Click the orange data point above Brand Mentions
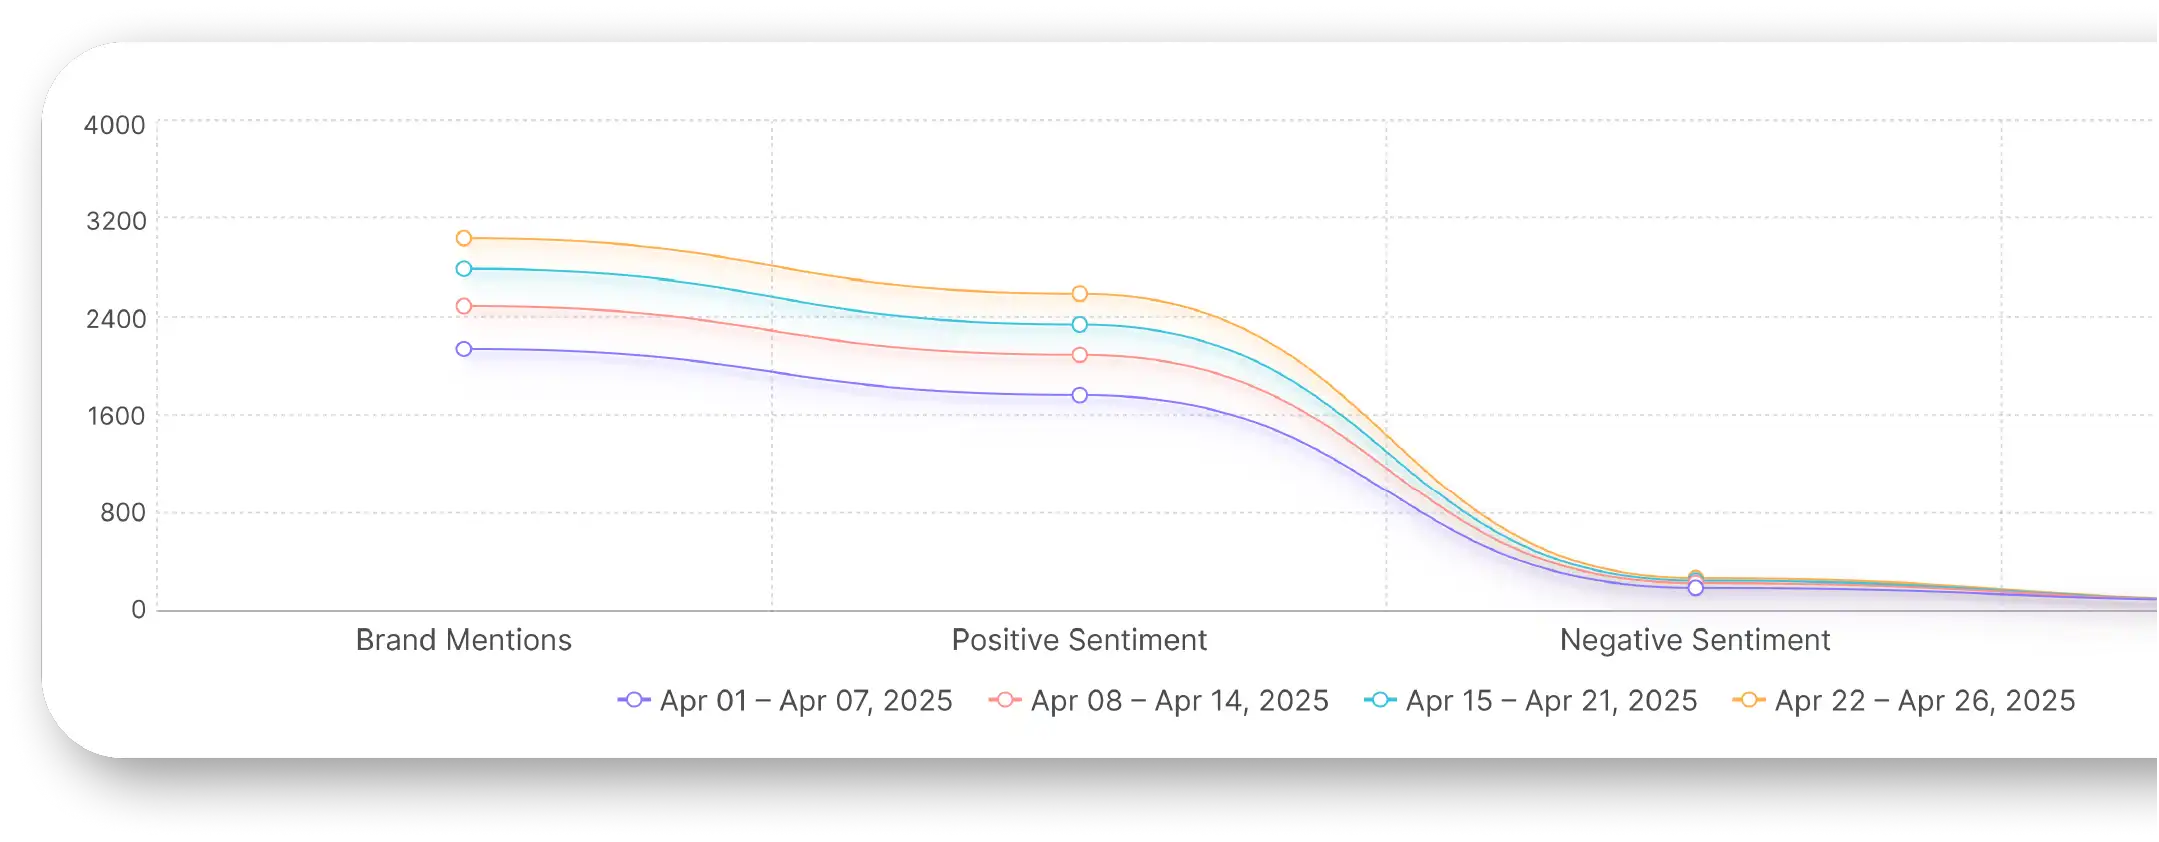The image size is (2159, 842). click(x=464, y=238)
